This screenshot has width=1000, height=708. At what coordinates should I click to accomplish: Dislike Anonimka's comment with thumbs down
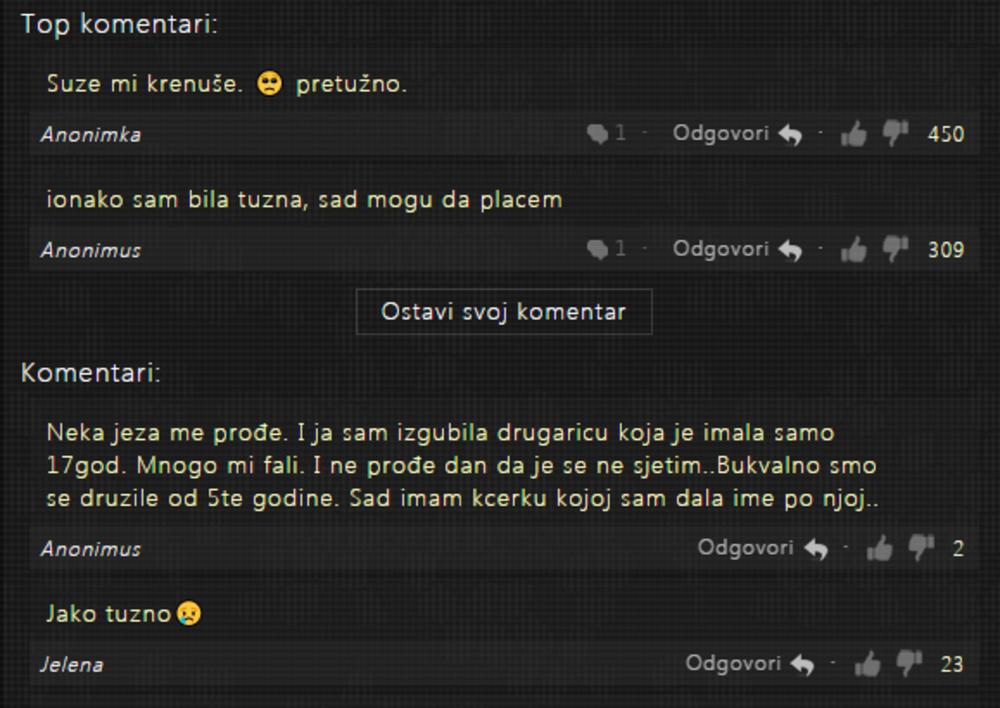coord(895,133)
